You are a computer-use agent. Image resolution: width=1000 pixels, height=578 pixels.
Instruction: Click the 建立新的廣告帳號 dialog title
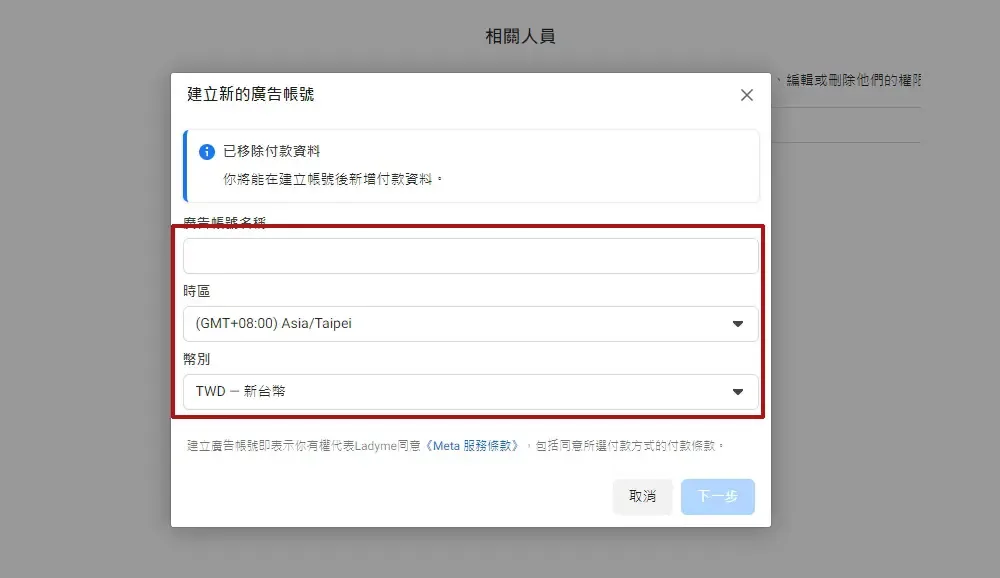coord(251,94)
